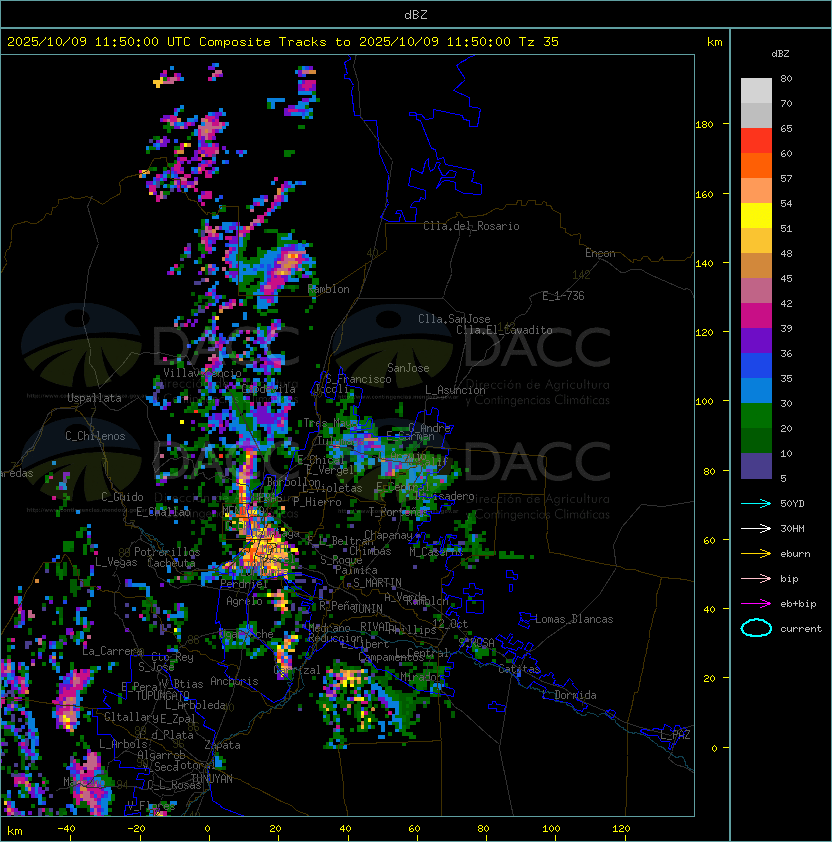Click the magenta eb+bip track arrow
This screenshot has height=842, width=832.
[x=756, y=604]
